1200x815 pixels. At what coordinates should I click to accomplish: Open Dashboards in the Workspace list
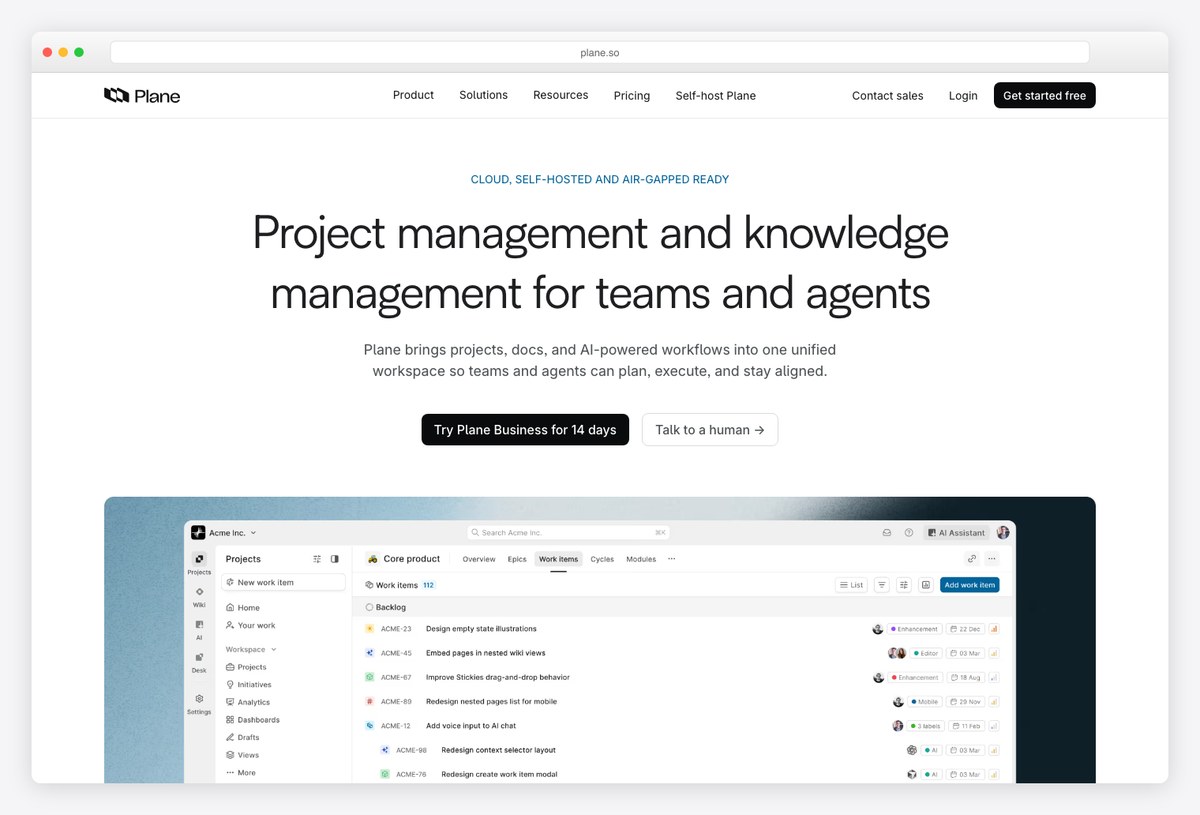[253, 720]
